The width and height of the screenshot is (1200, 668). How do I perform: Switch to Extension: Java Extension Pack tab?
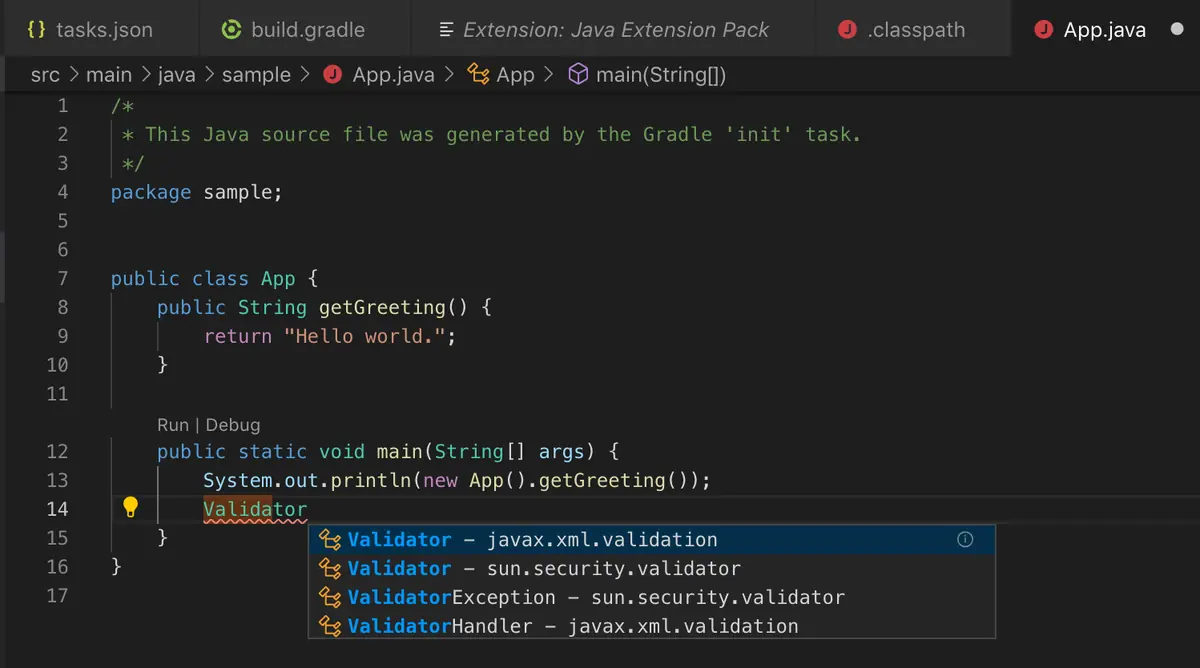click(604, 29)
